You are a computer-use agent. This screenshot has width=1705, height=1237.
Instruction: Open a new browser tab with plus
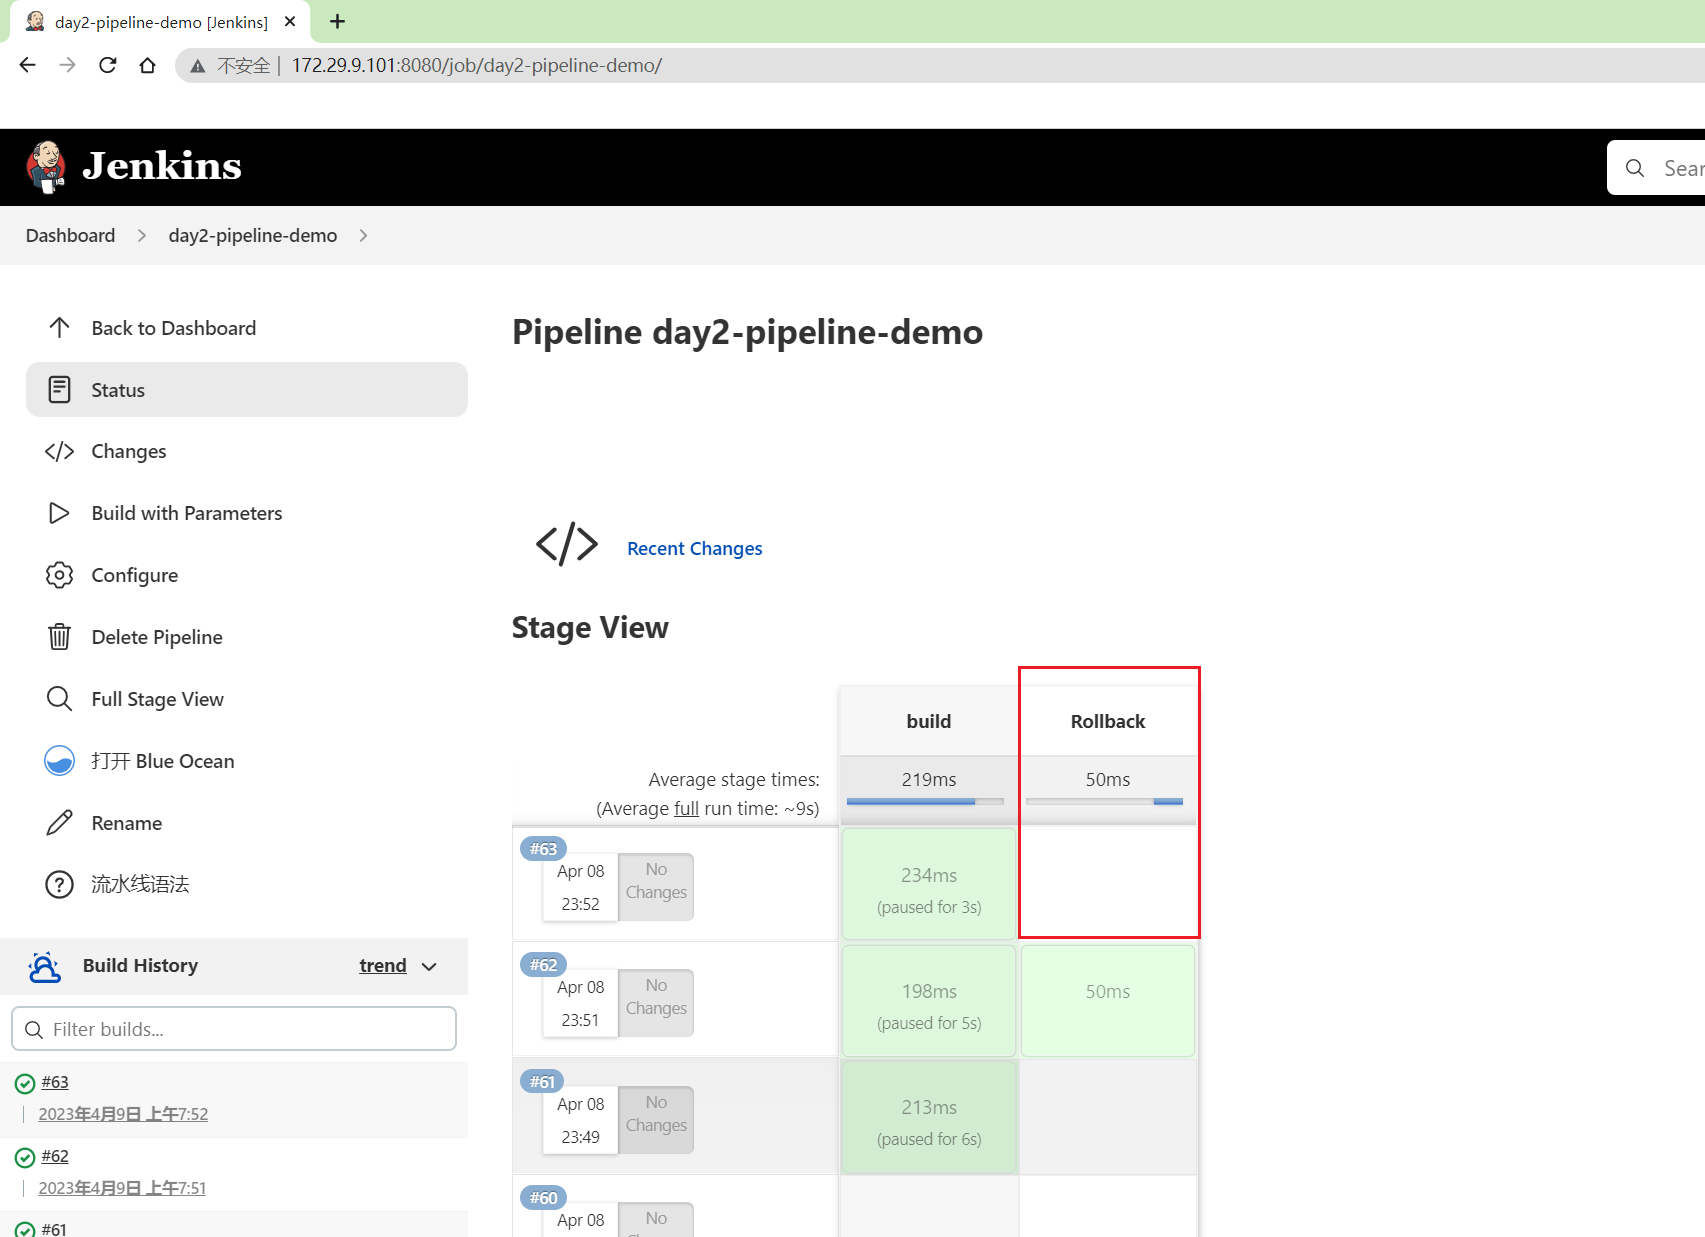tap(338, 21)
